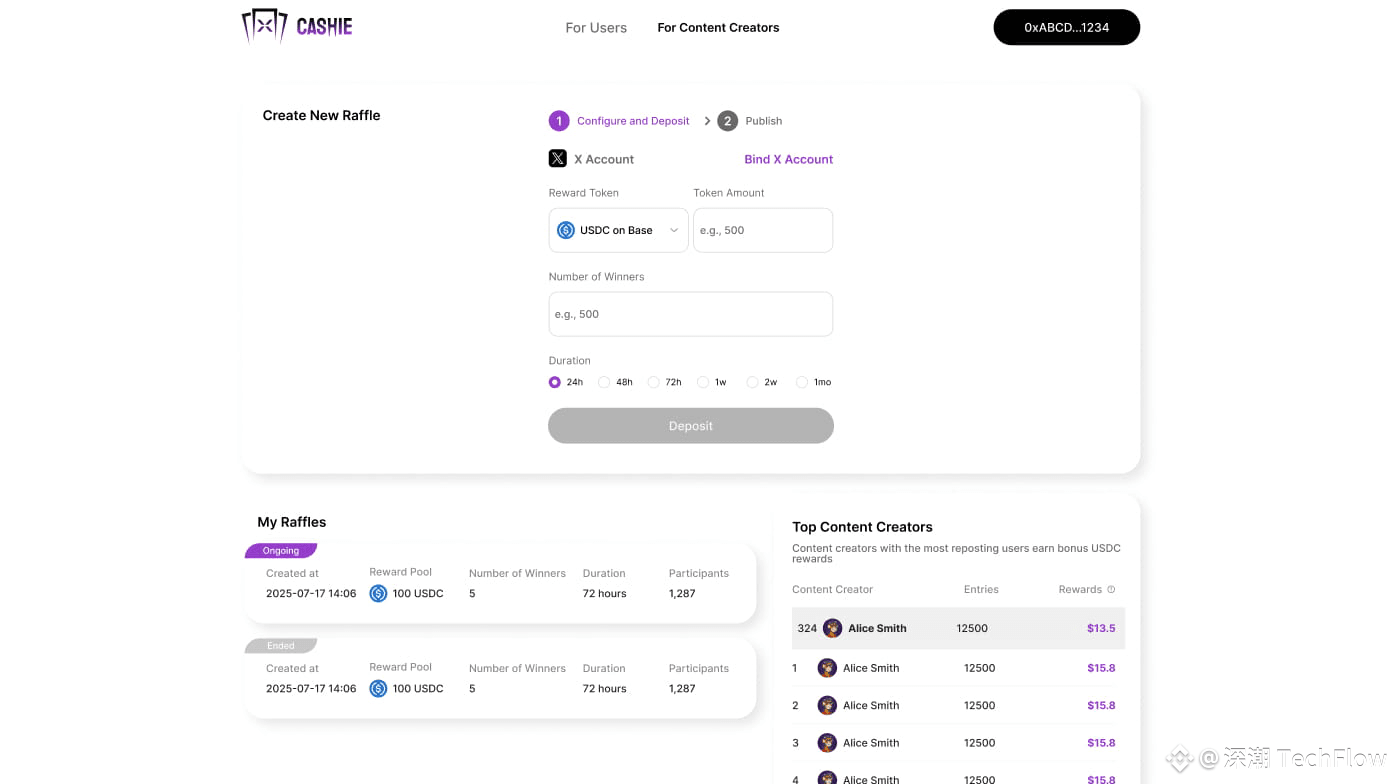Viewport: 1395px width, 784px height.
Task: Expand the step chevron before Publish
Action: coord(707,121)
